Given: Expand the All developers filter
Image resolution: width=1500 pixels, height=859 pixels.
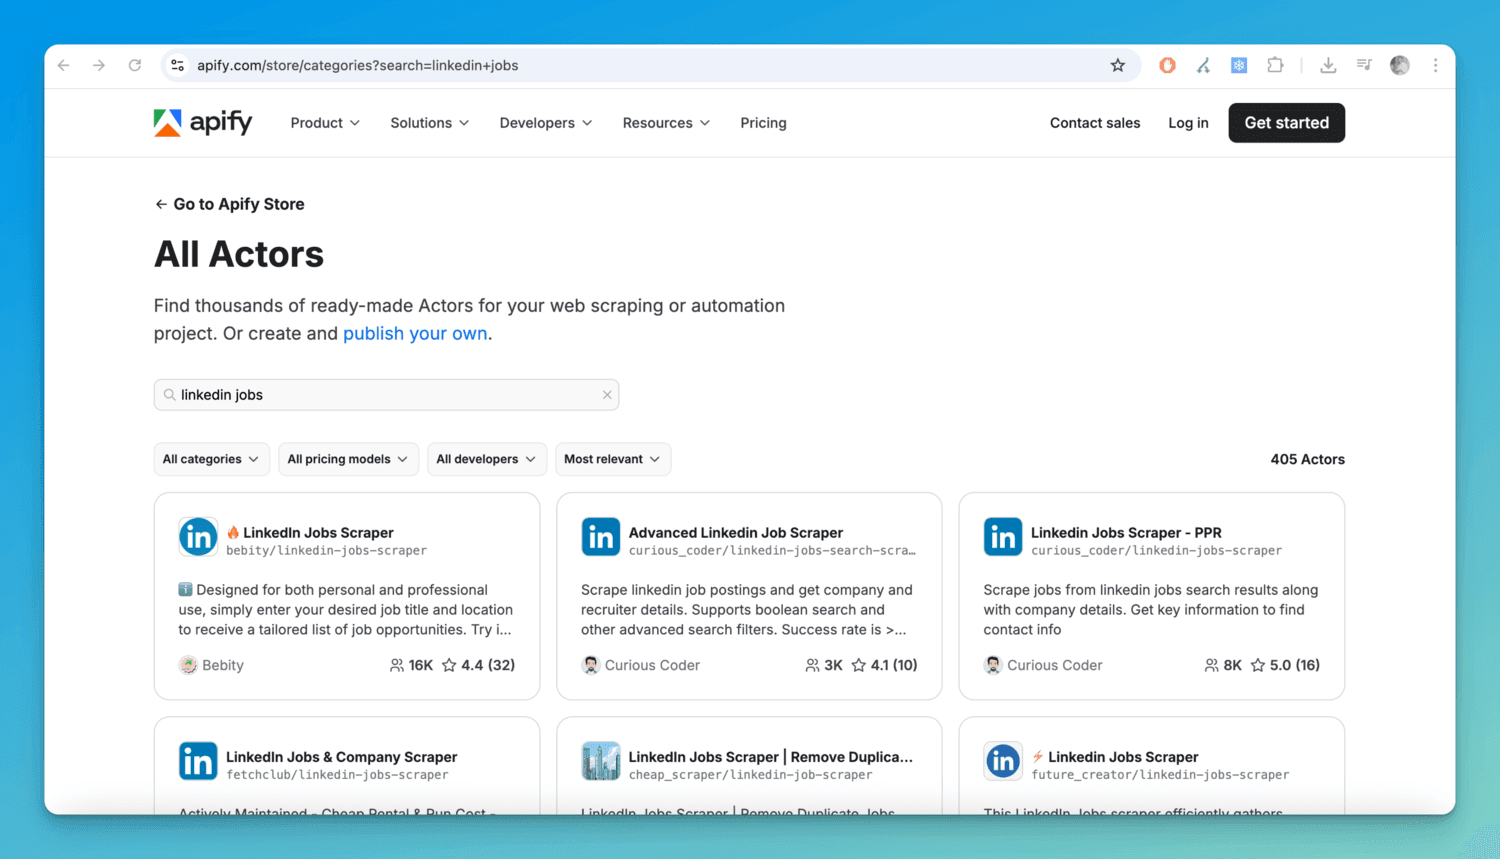Looking at the screenshot, I should click(486, 459).
